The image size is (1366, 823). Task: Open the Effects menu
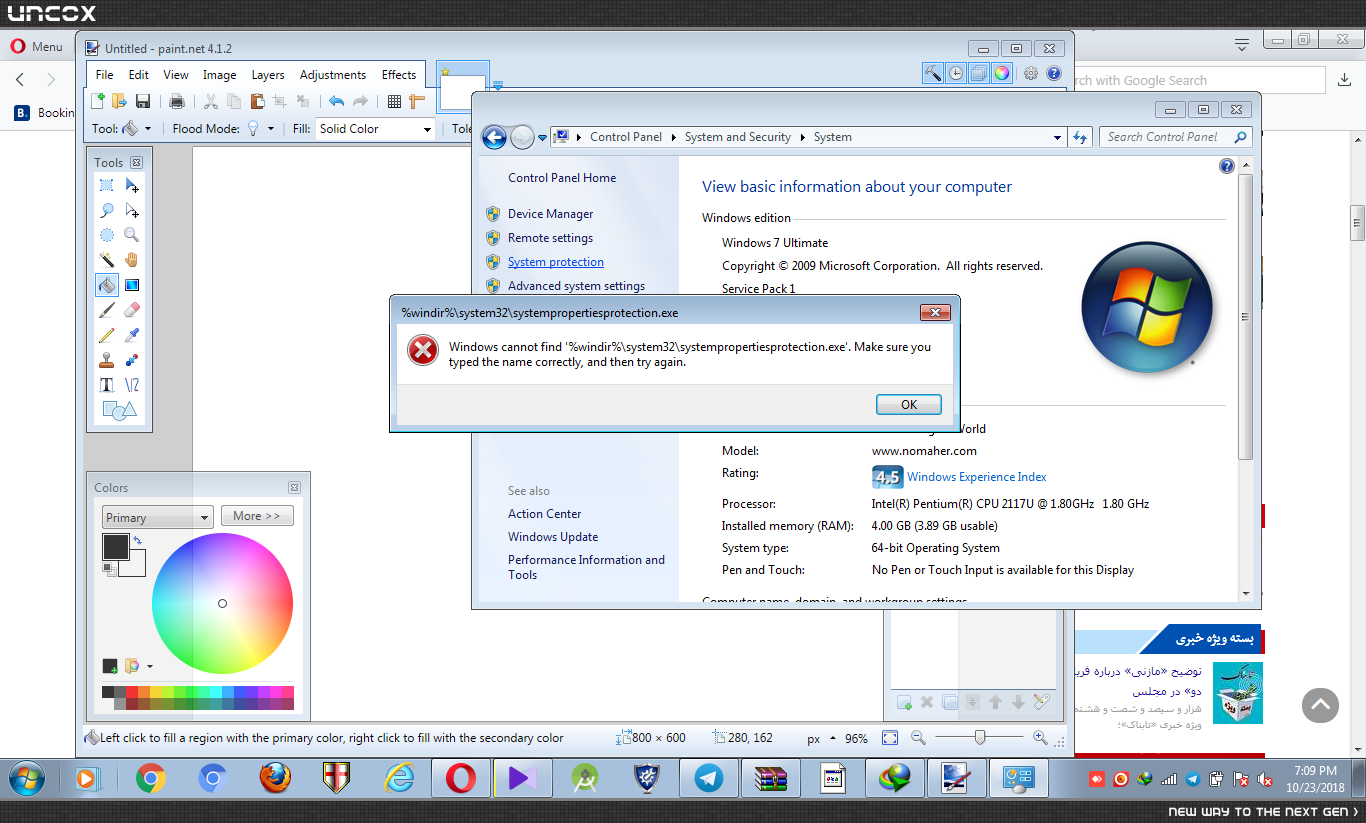click(x=399, y=75)
